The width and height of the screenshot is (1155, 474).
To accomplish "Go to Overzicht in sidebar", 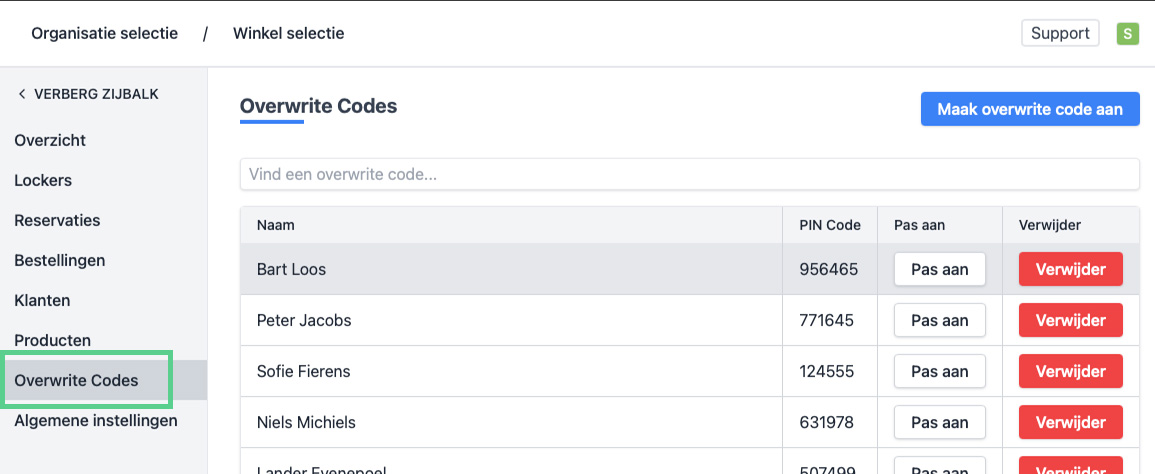I will tap(50, 140).
